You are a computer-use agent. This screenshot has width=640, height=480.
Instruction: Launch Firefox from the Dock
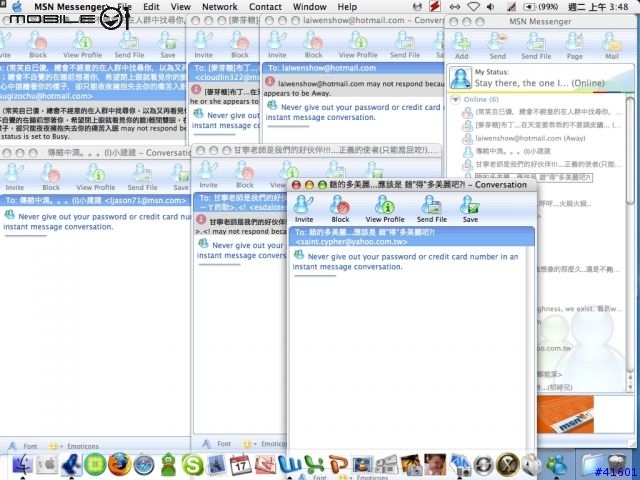[x=119, y=464]
